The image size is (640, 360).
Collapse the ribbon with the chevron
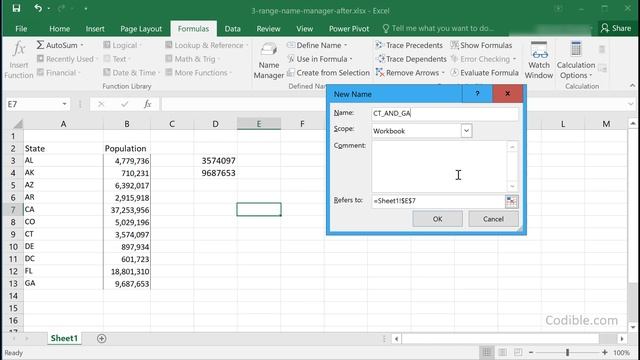pyautogui.click(x=632, y=85)
